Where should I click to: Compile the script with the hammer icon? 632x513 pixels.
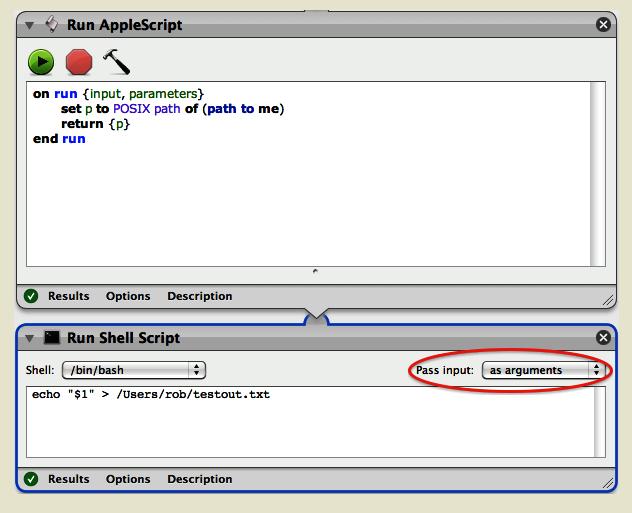point(116,62)
